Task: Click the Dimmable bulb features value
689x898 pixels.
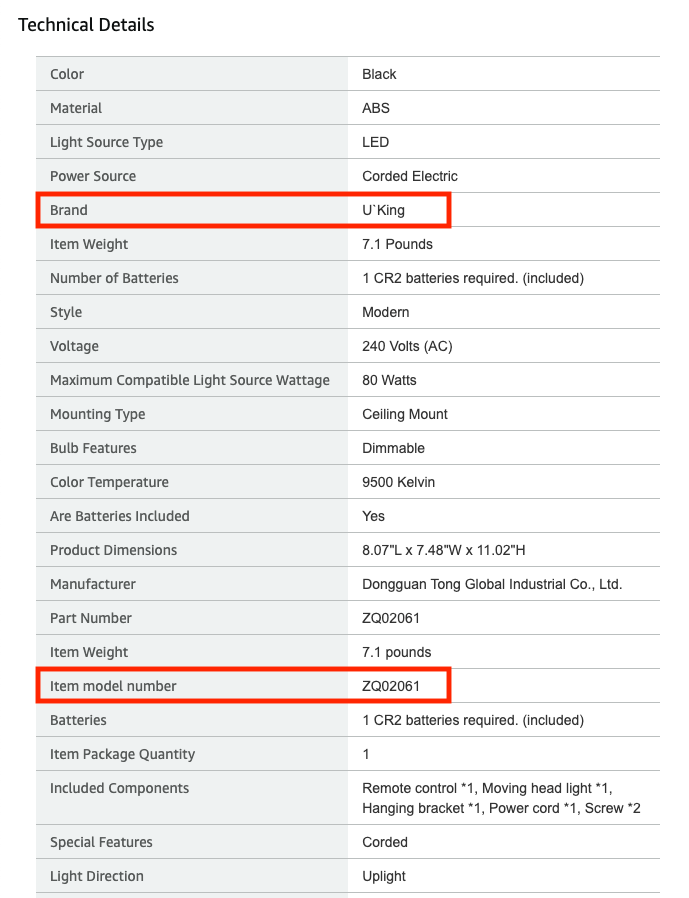Action: tap(393, 448)
